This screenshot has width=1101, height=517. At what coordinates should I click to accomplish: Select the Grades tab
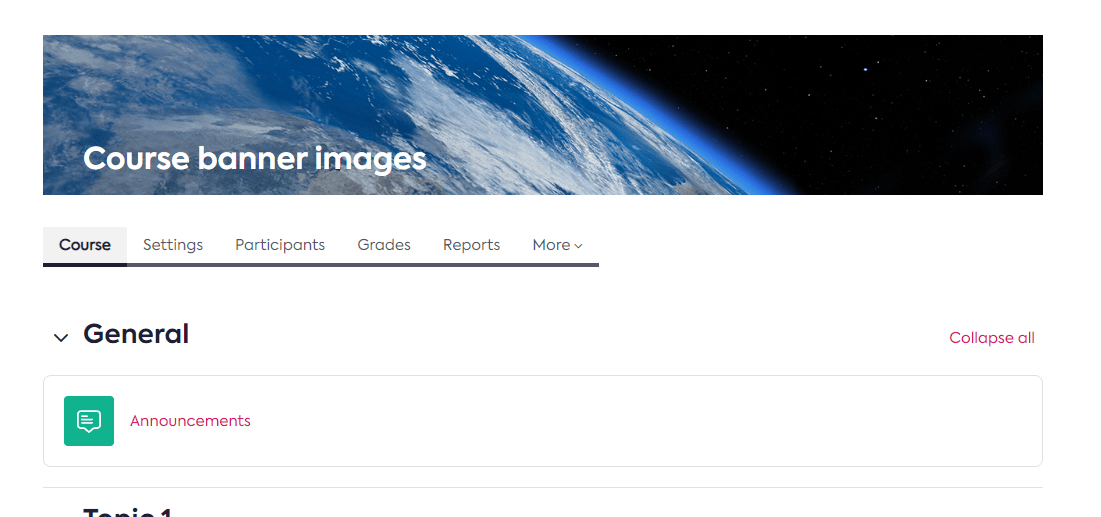pos(384,245)
